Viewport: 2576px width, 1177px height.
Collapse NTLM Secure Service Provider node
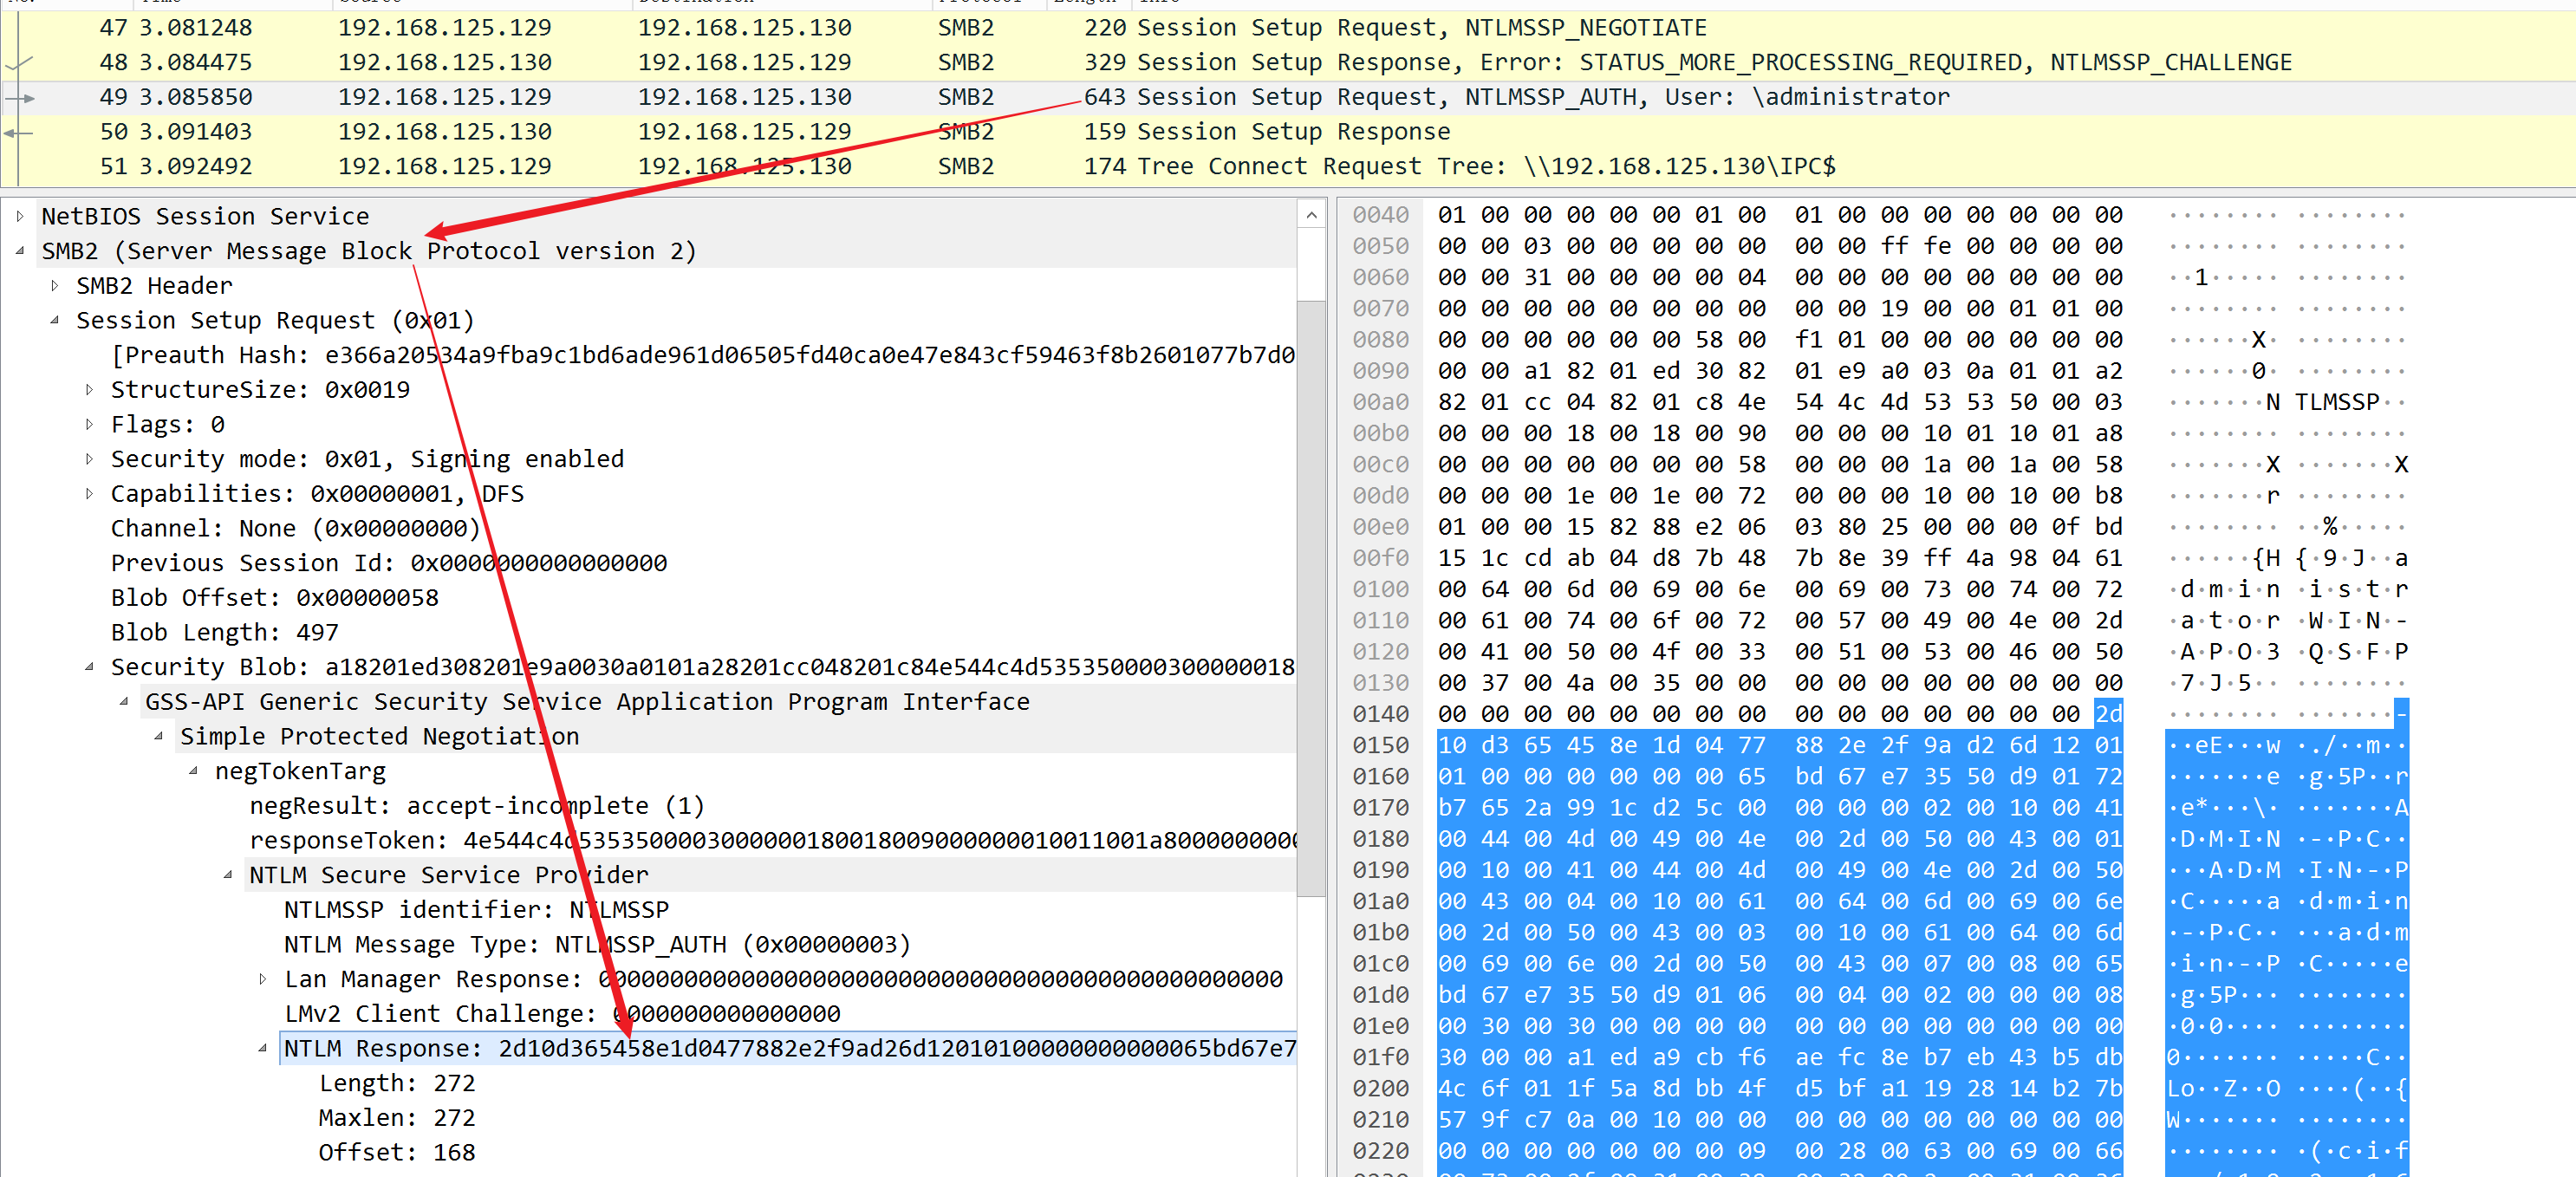(228, 875)
